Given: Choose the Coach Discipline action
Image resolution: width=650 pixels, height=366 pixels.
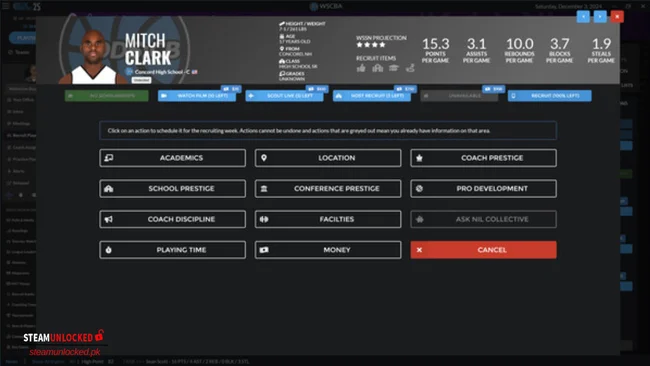Looking at the screenshot, I should (x=172, y=219).
